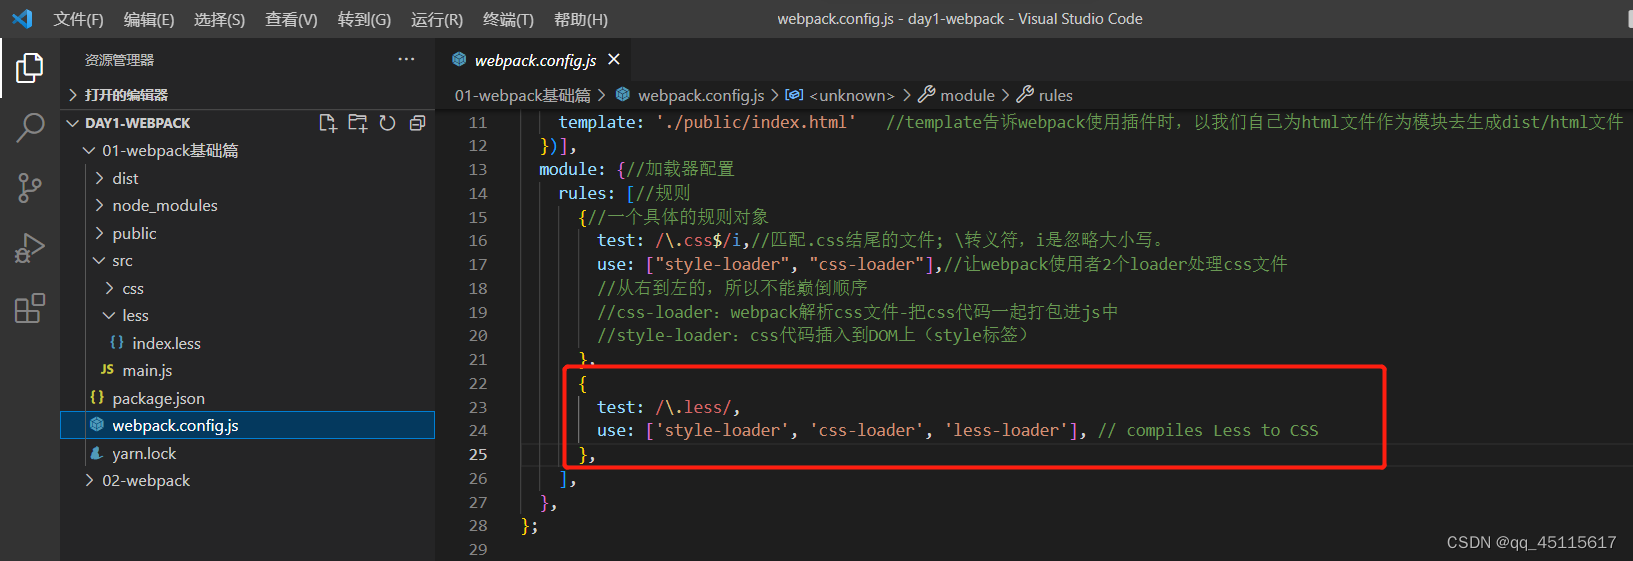The height and width of the screenshot is (561, 1633).
Task: Click 'rules:' keyword on line 14
Action: [x=587, y=193]
